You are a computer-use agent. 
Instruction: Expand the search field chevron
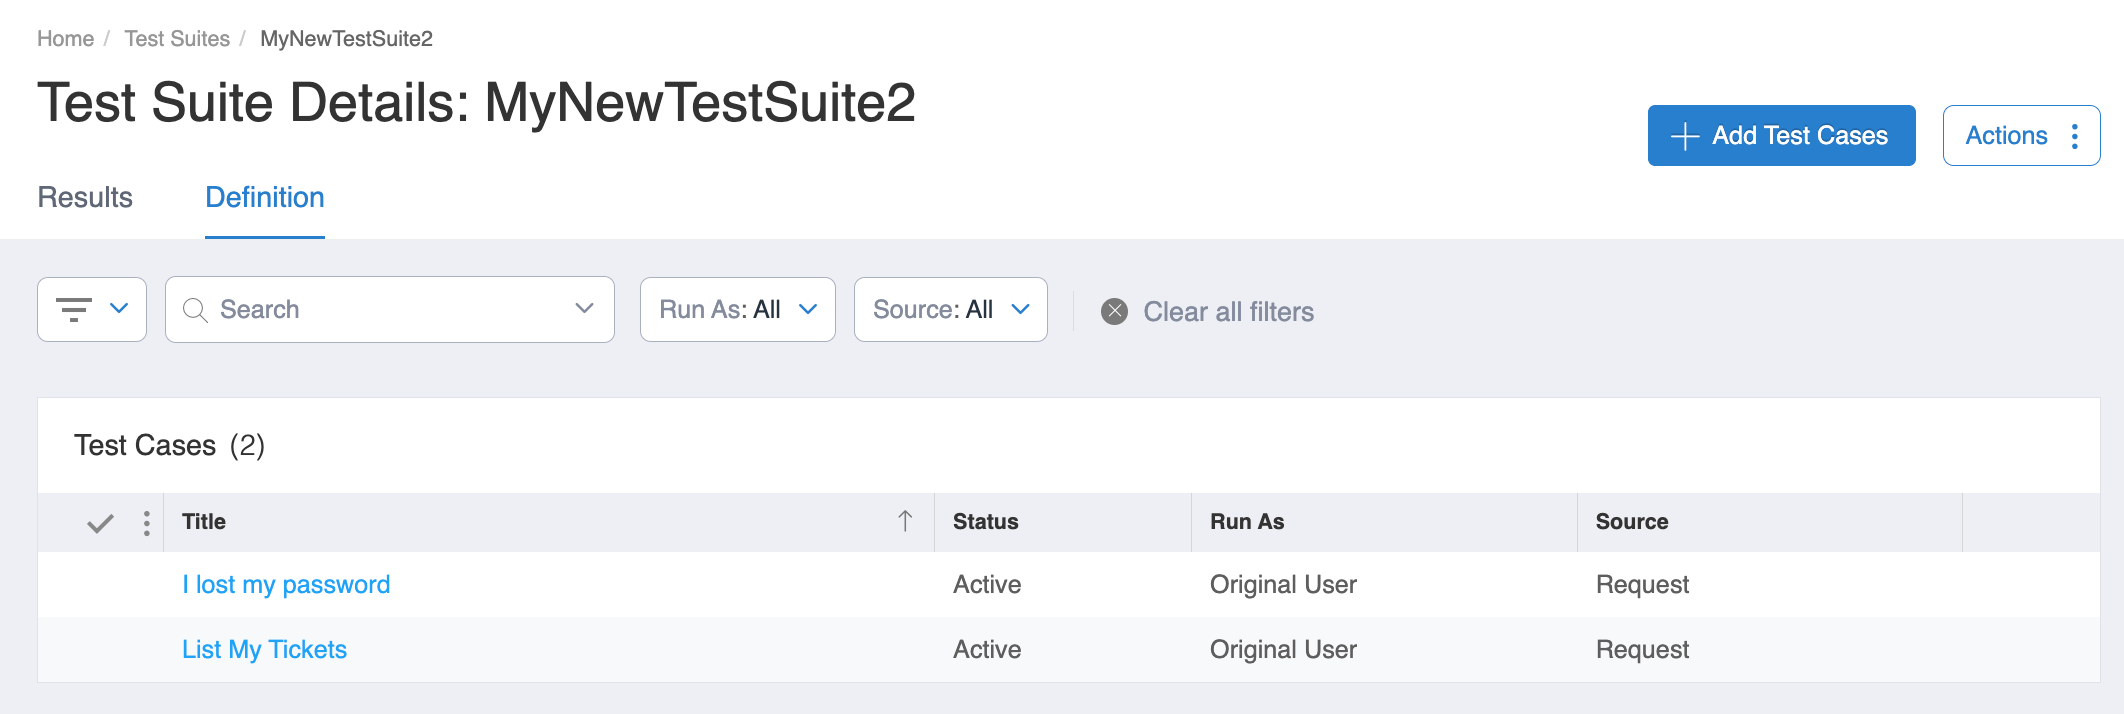[584, 309]
